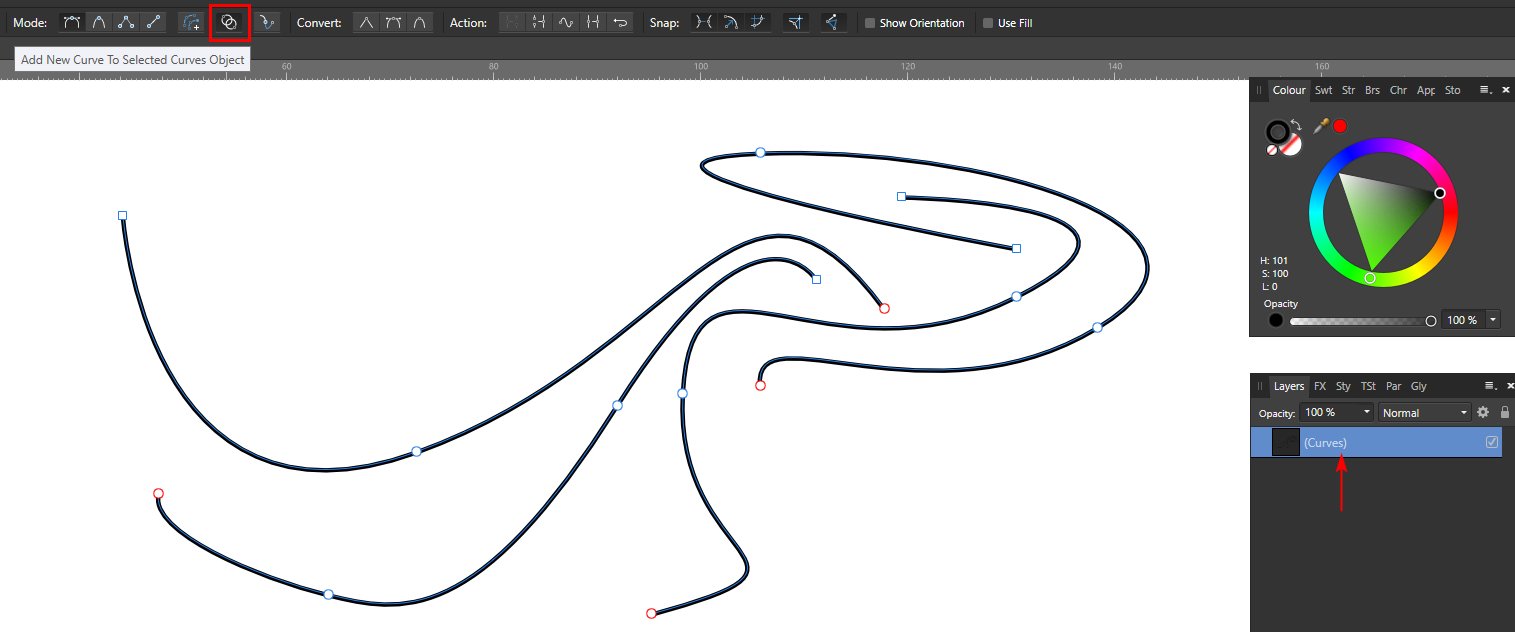Click the Reverse Curves action icon
The height and width of the screenshot is (632, 1515).
(620, 22)
